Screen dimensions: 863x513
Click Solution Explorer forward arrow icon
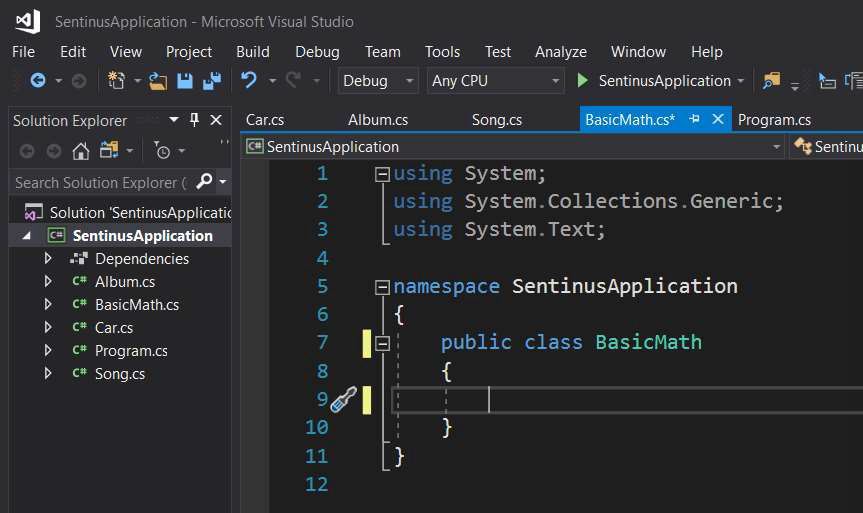53,150
